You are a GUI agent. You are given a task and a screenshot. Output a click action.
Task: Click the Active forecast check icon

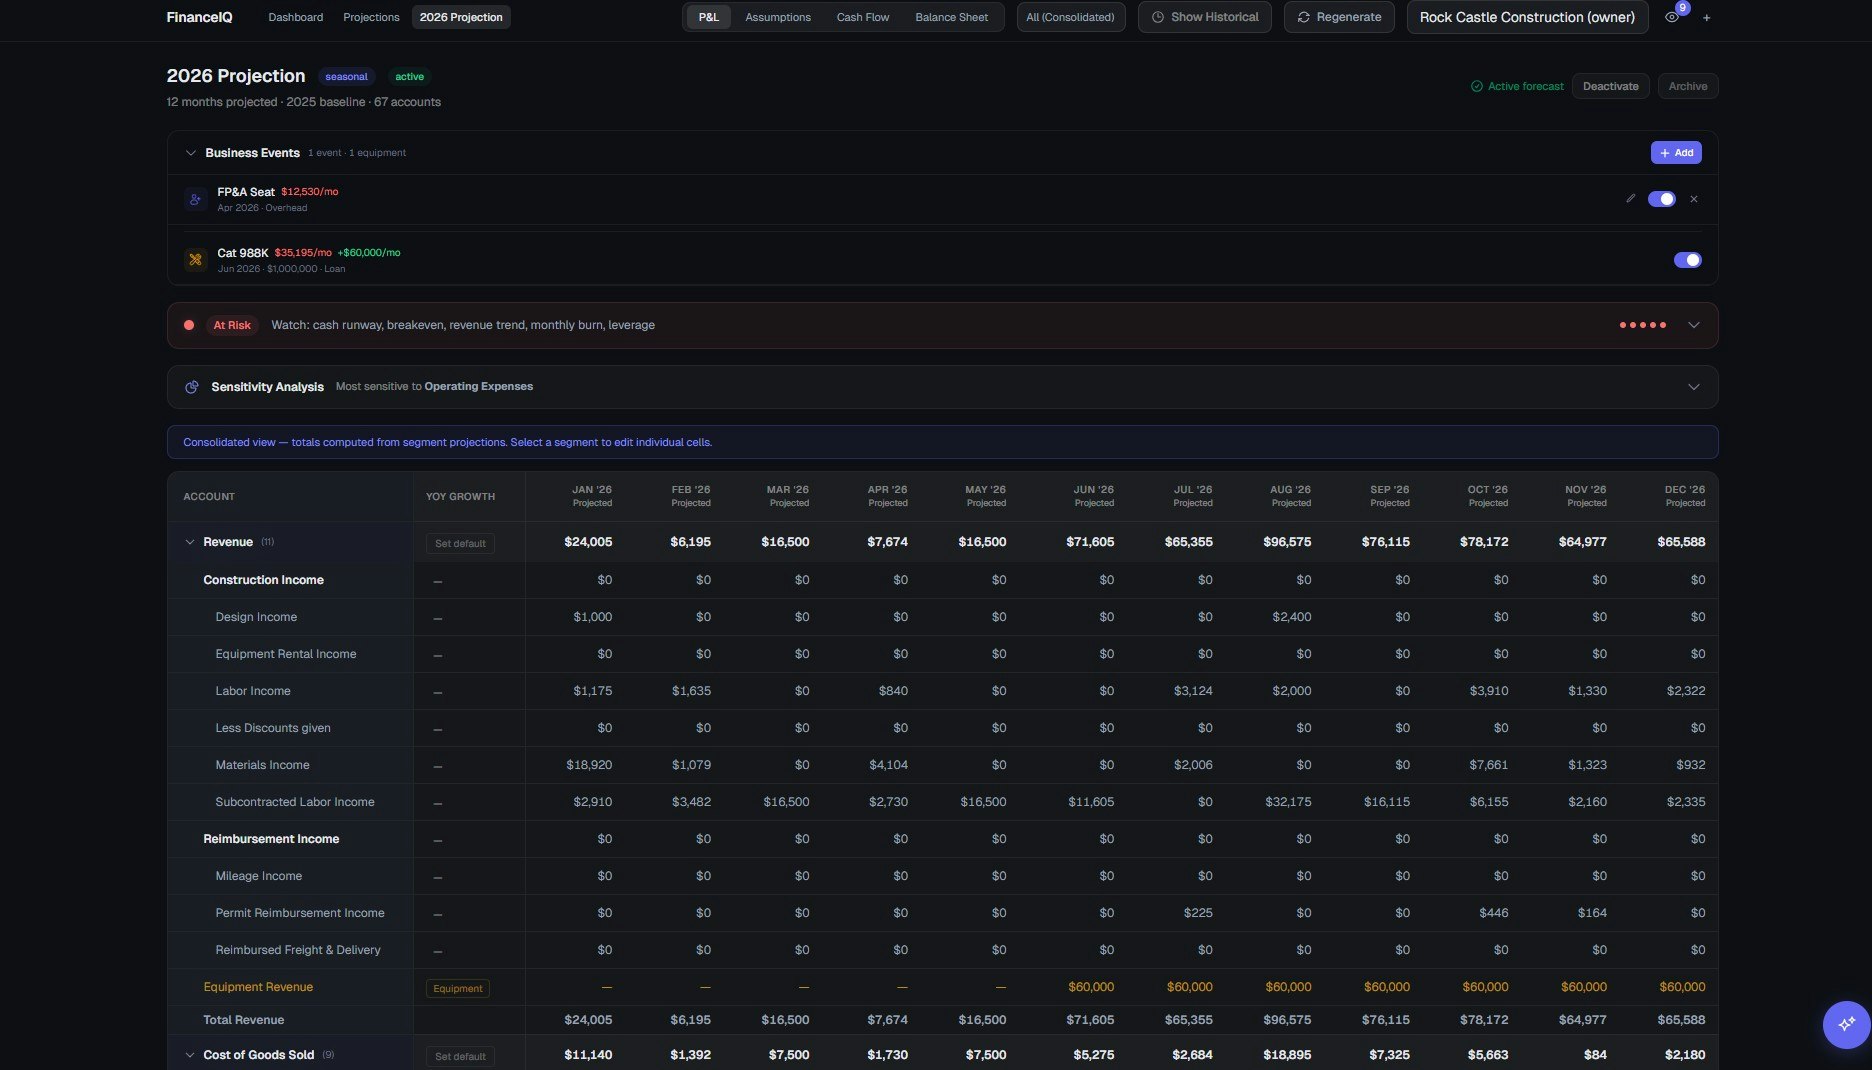1476,86
